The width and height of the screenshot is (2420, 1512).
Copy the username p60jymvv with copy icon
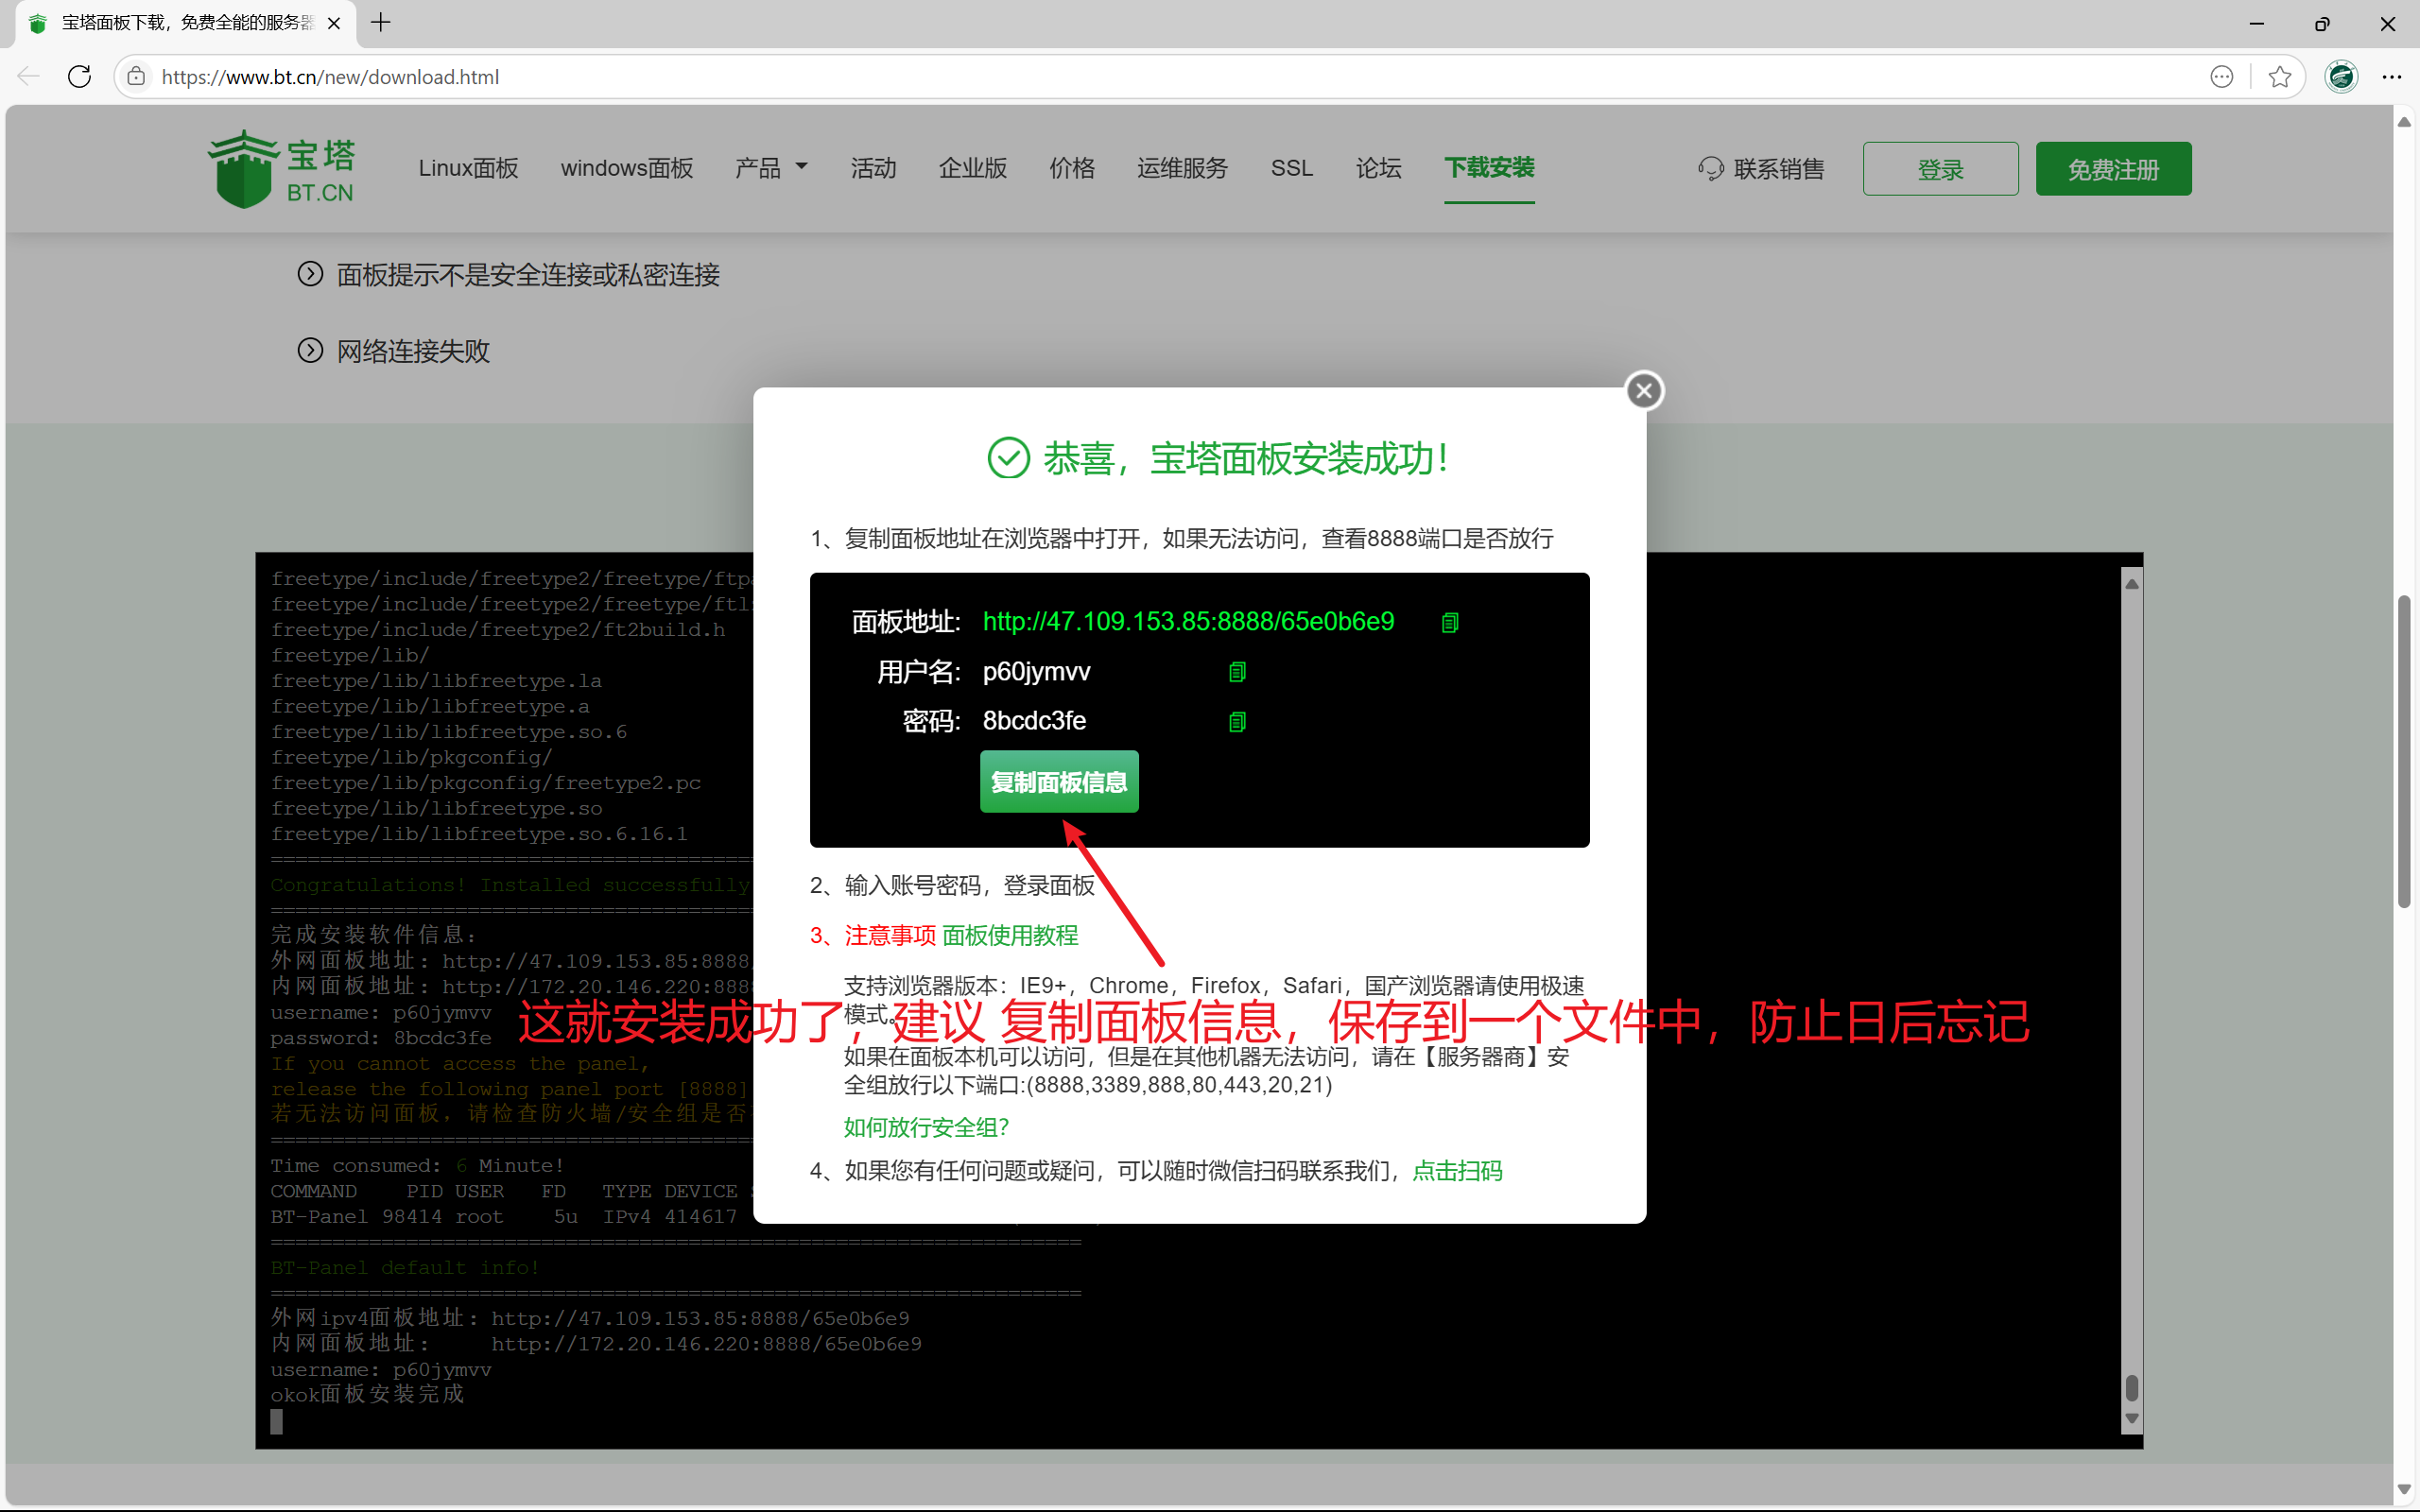point(1236,672)
